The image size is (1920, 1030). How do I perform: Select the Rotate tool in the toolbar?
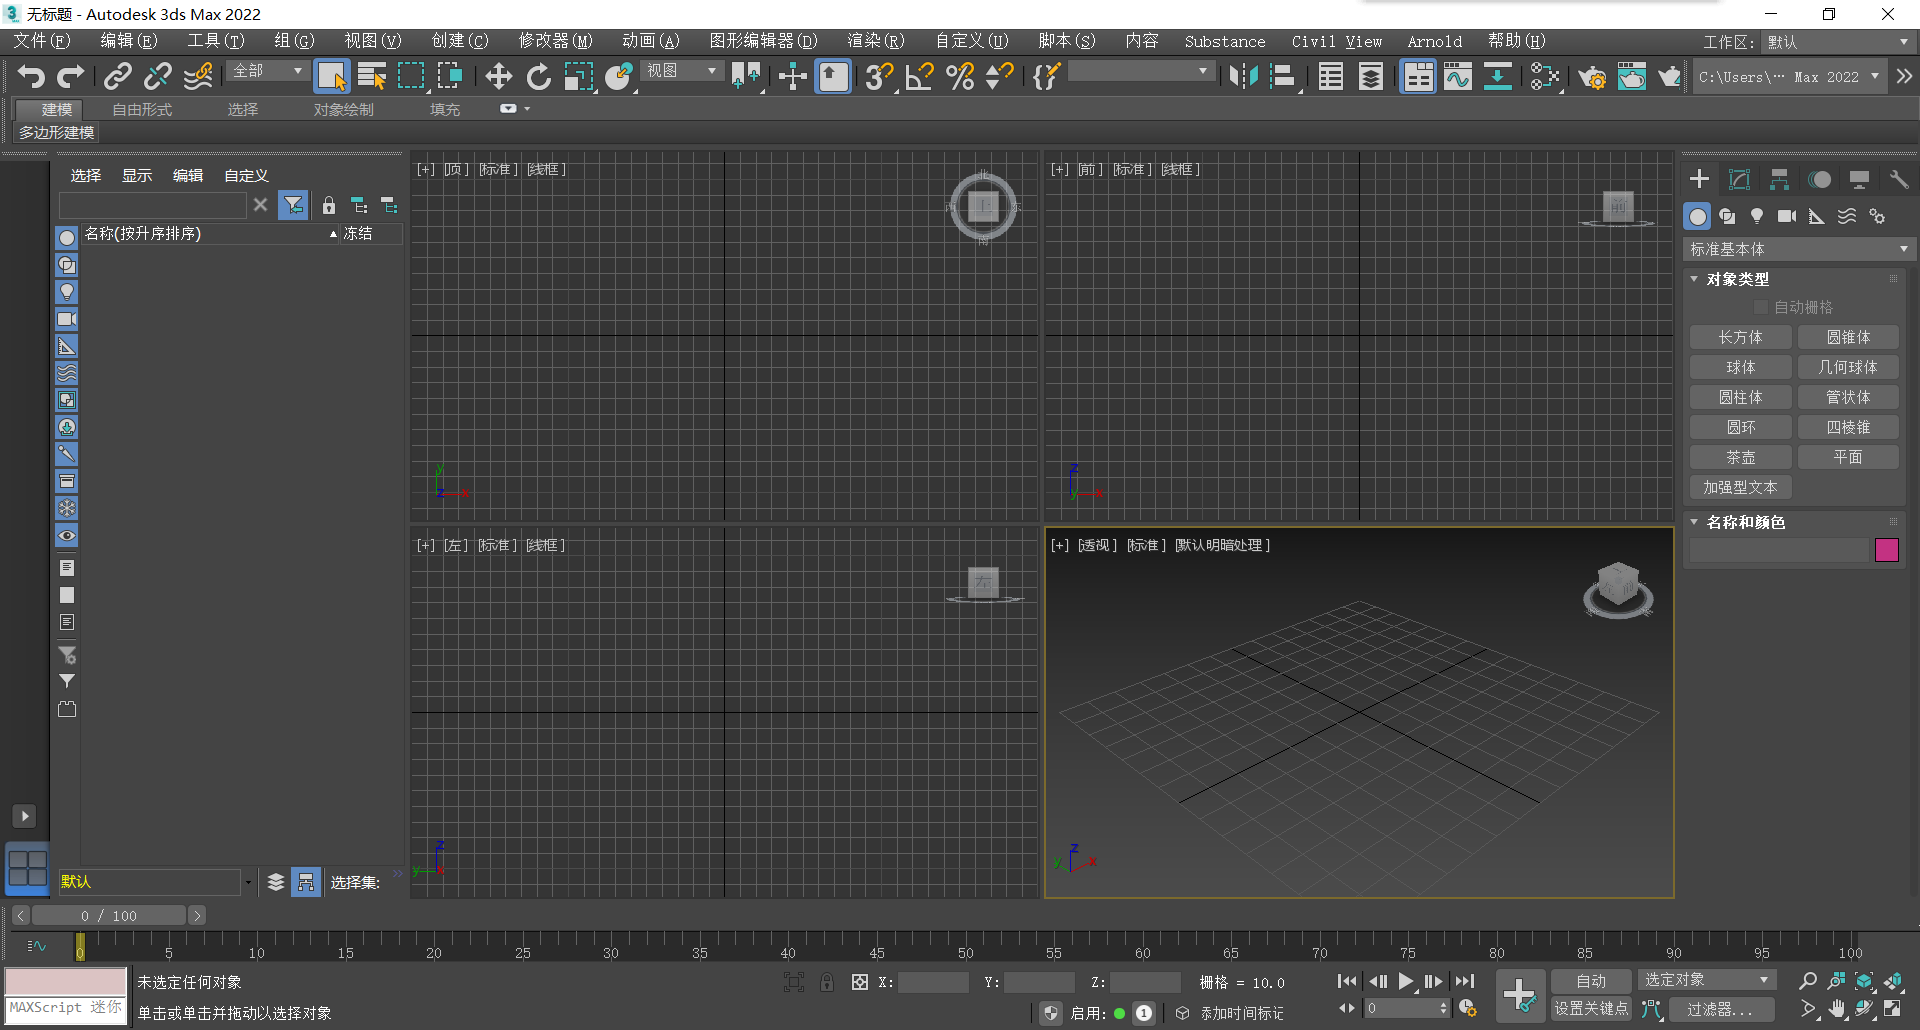(x=538, y=76)
